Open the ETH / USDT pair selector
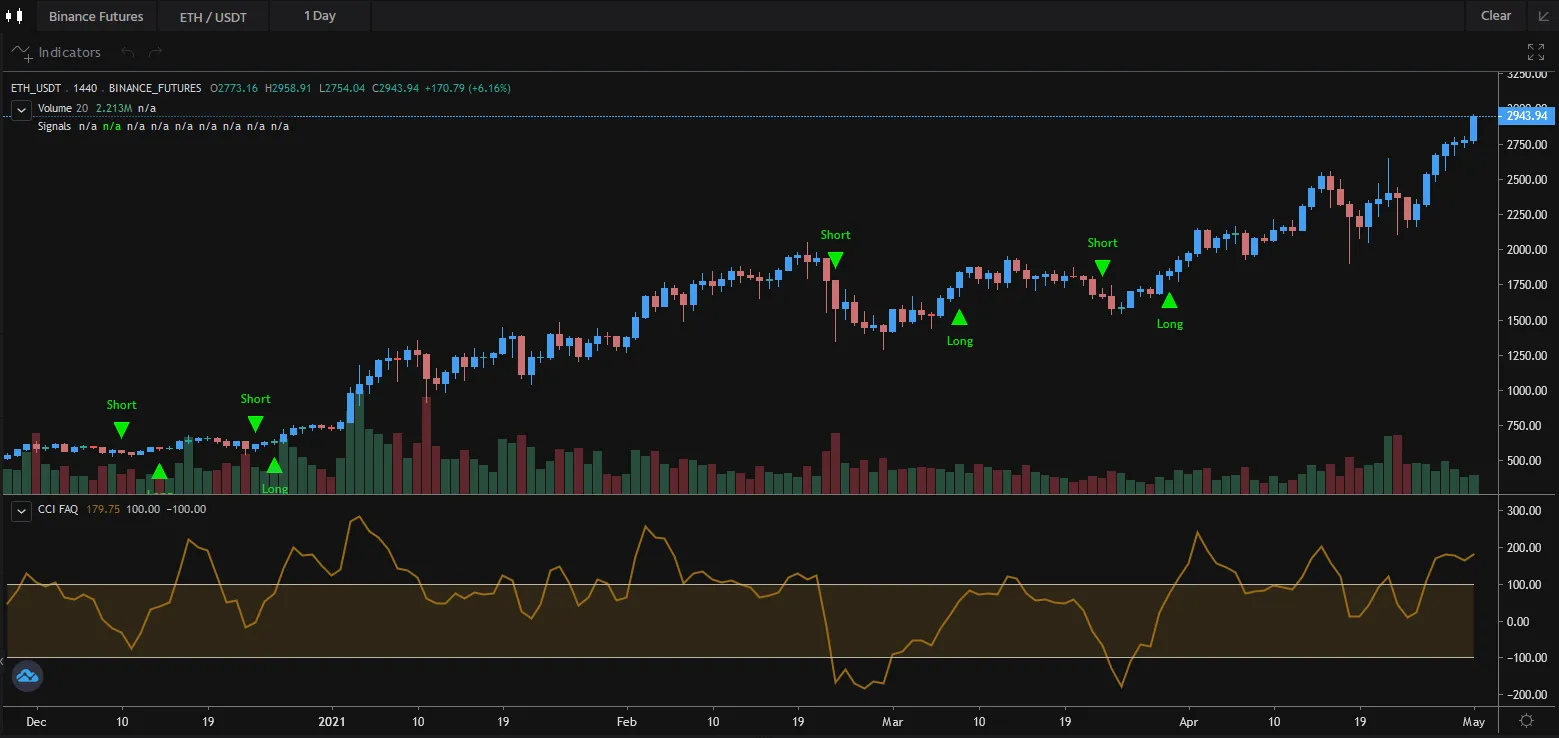Image resolution: width=1559 pixels, height=738 pixels. coord(213,16)
